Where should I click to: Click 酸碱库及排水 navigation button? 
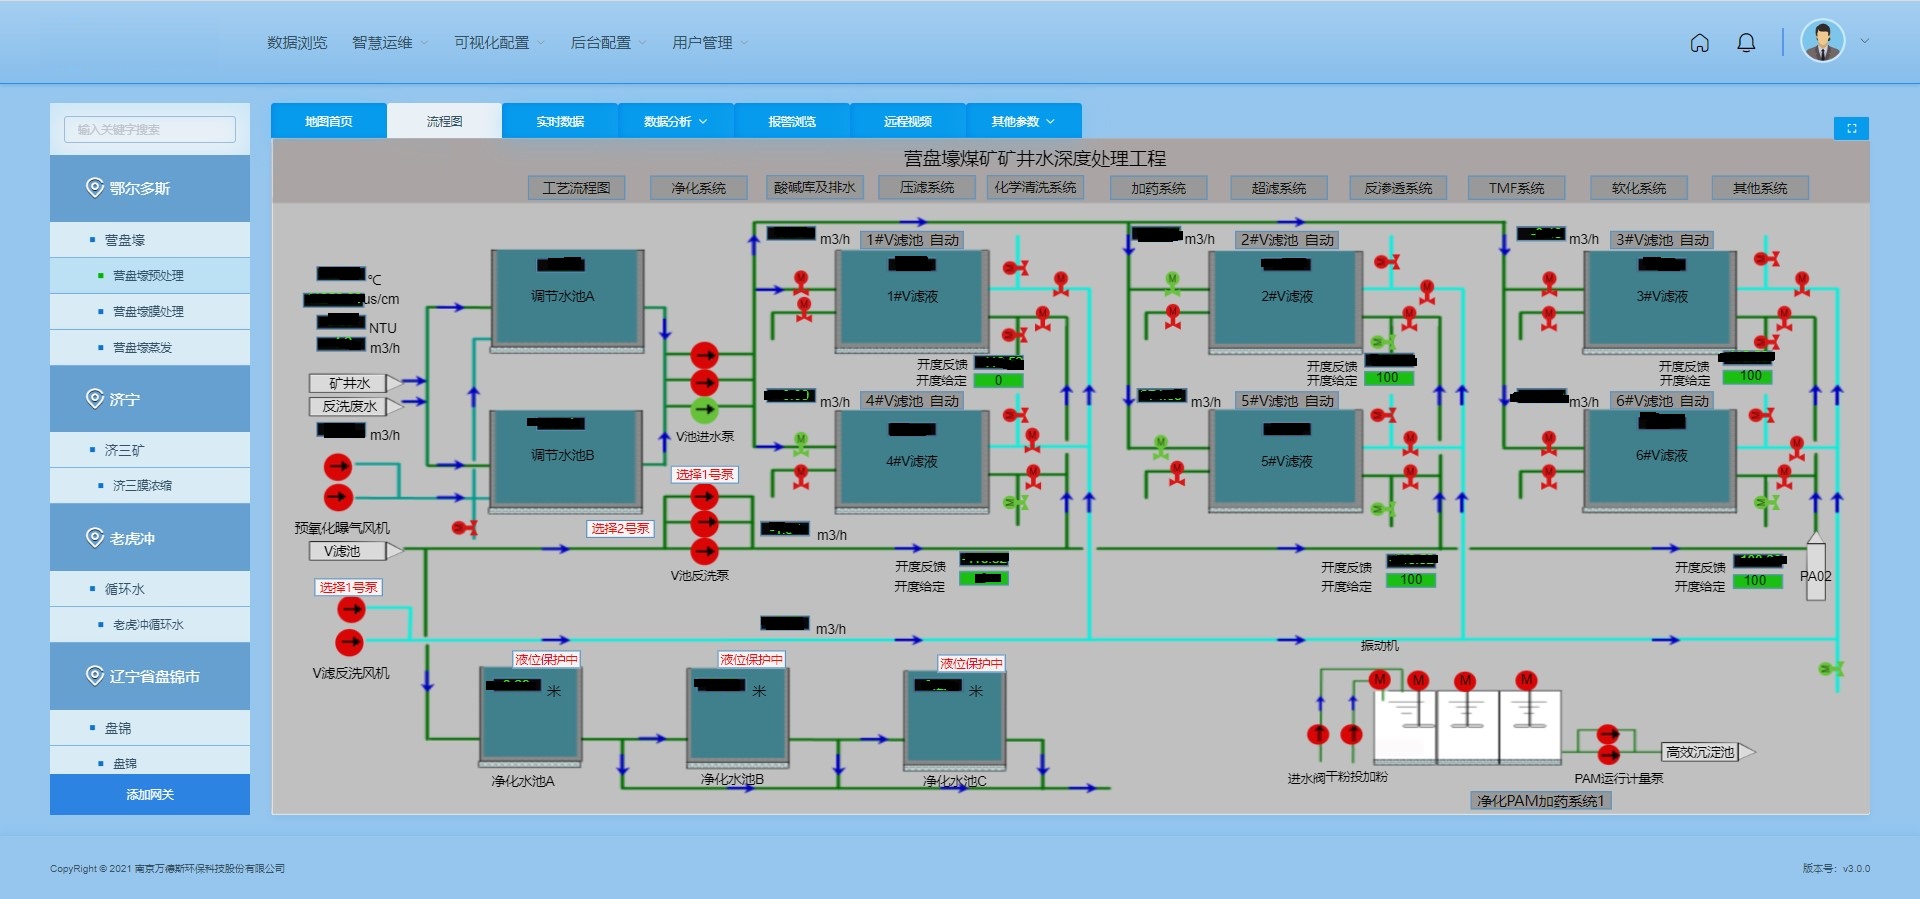[815, 188]
